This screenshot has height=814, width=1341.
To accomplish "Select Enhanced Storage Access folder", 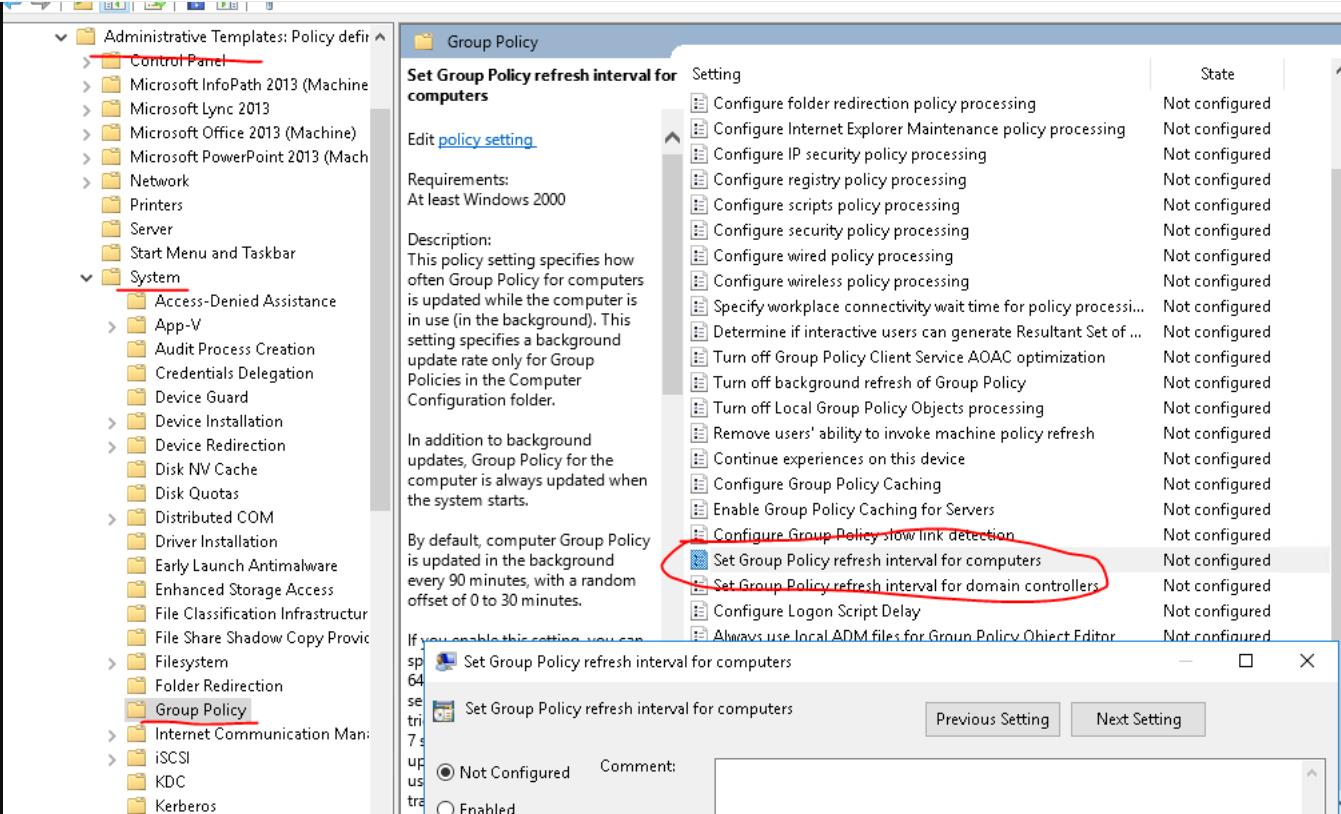I will click(x=244, y=589).
